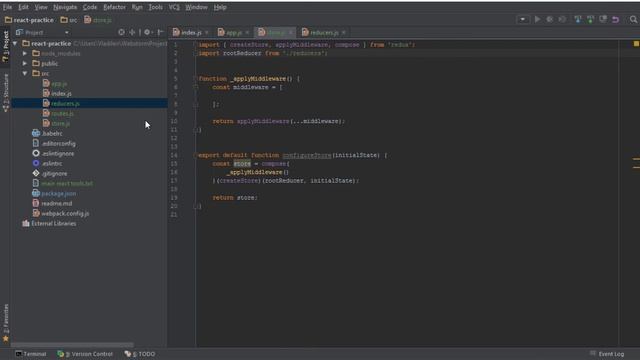Open the Refactor menu
This screenshot has width=640, height=360.
[115, 7]
